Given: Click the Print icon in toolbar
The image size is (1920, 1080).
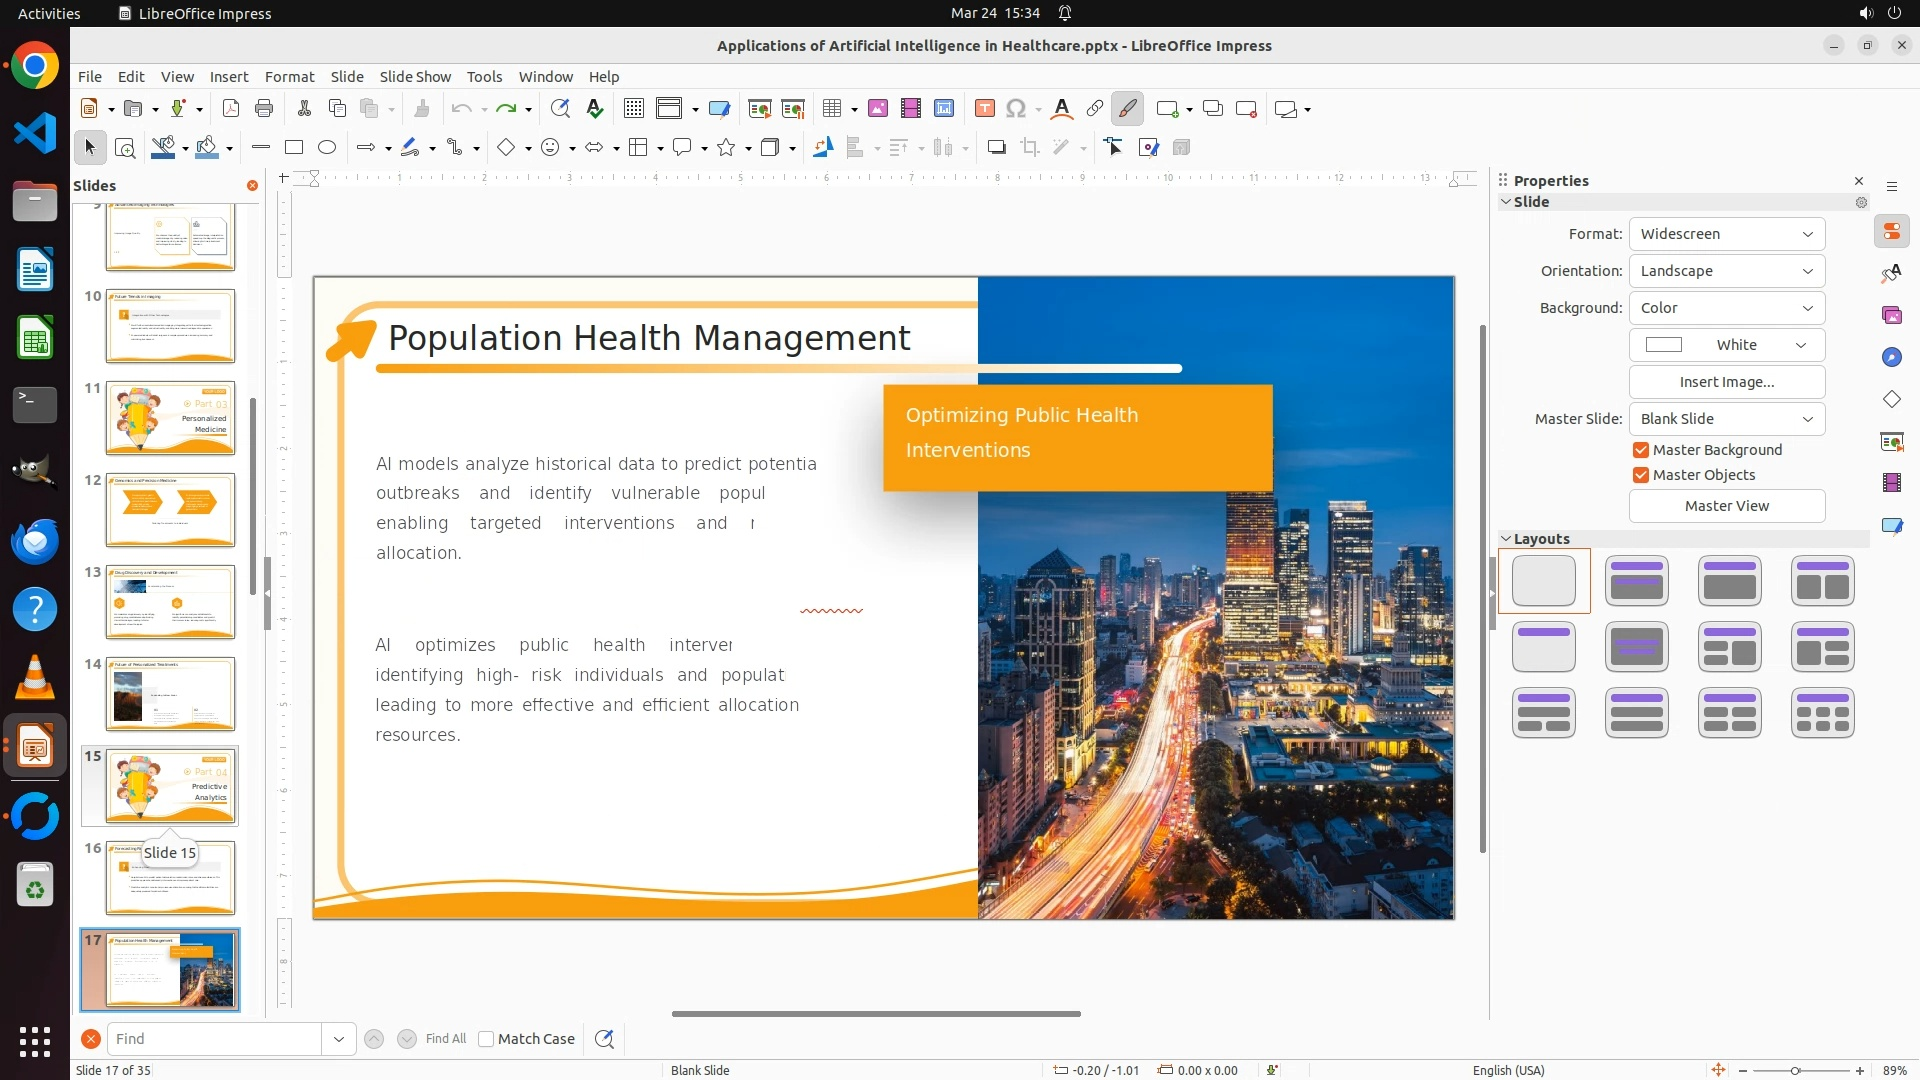Looking at the screenshot, I should pos(264,108).
